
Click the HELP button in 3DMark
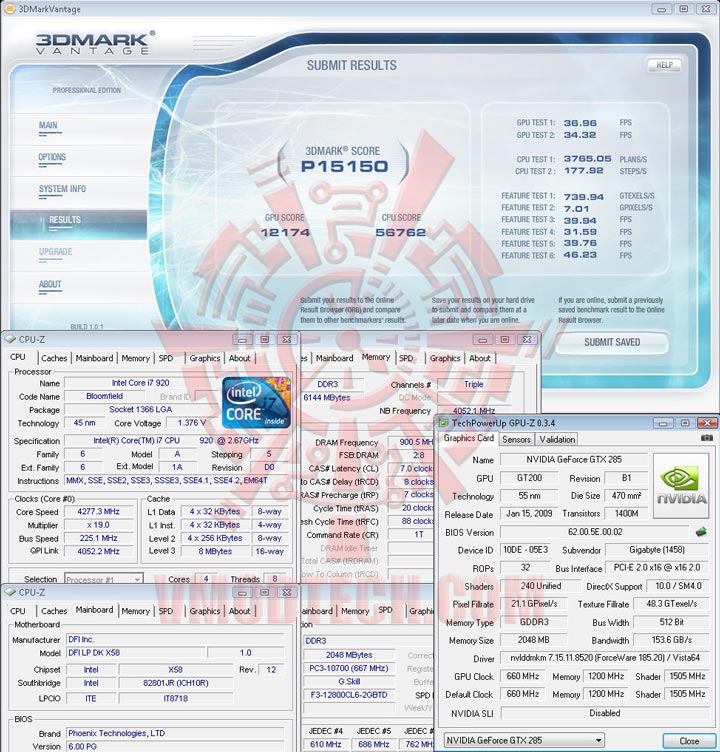tap(664, 65)
